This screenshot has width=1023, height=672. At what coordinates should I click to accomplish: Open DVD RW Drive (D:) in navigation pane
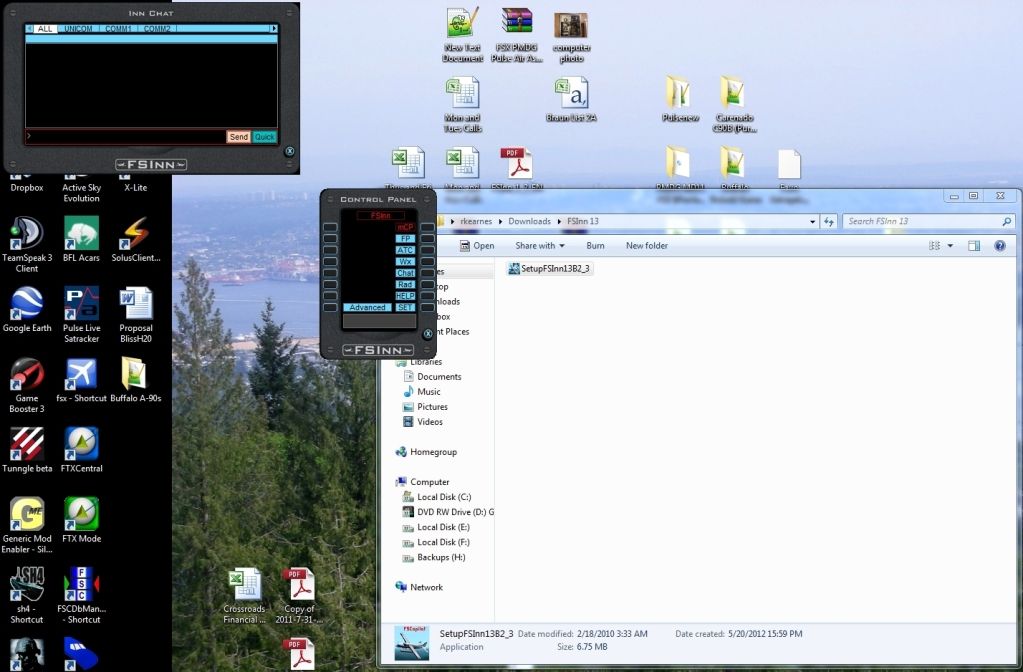pos(448,512)
